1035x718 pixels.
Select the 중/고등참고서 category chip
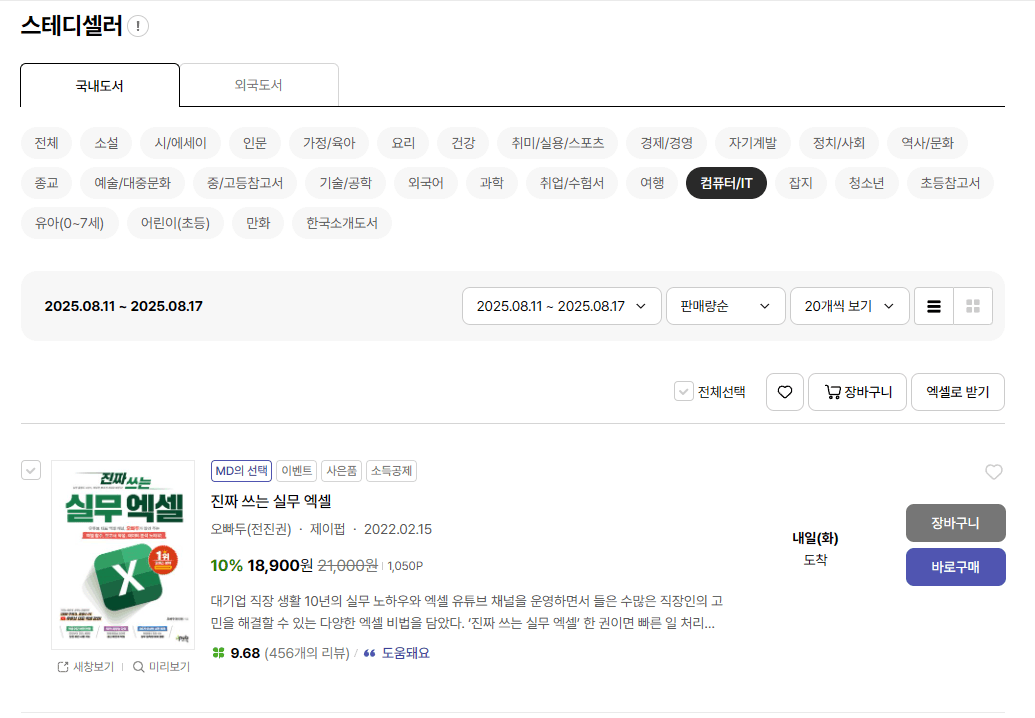(245, 183)
